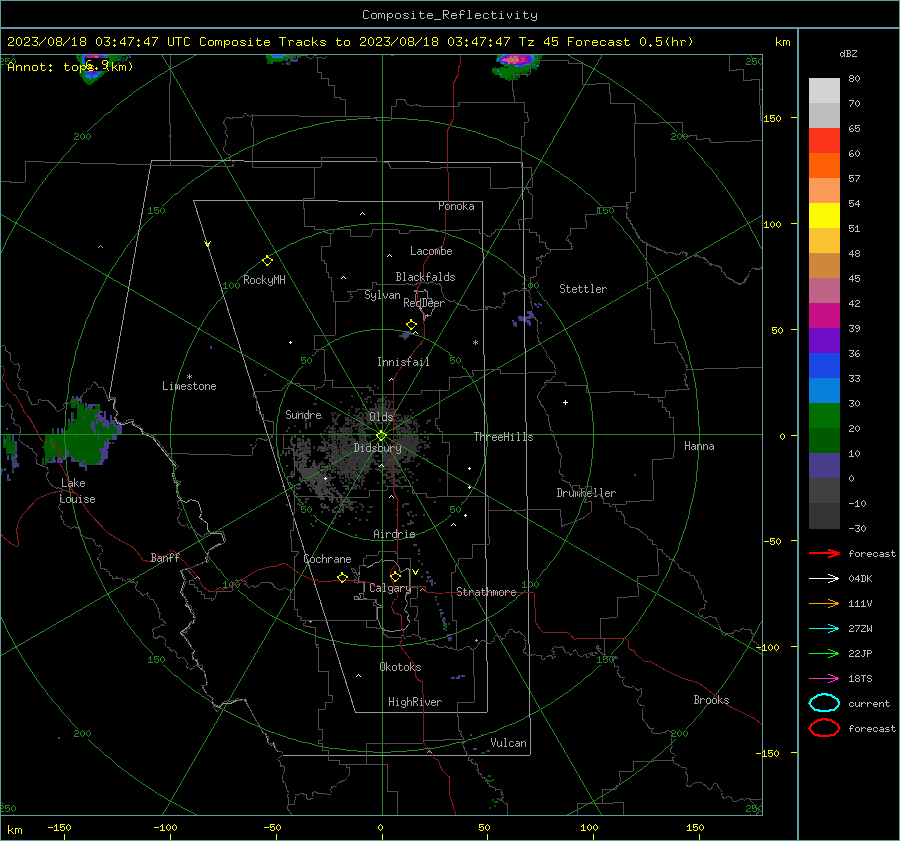Click the magenta 18TS arrow legend icon
The height and width of the screenshot is (841, 900).
coord(824,679)
